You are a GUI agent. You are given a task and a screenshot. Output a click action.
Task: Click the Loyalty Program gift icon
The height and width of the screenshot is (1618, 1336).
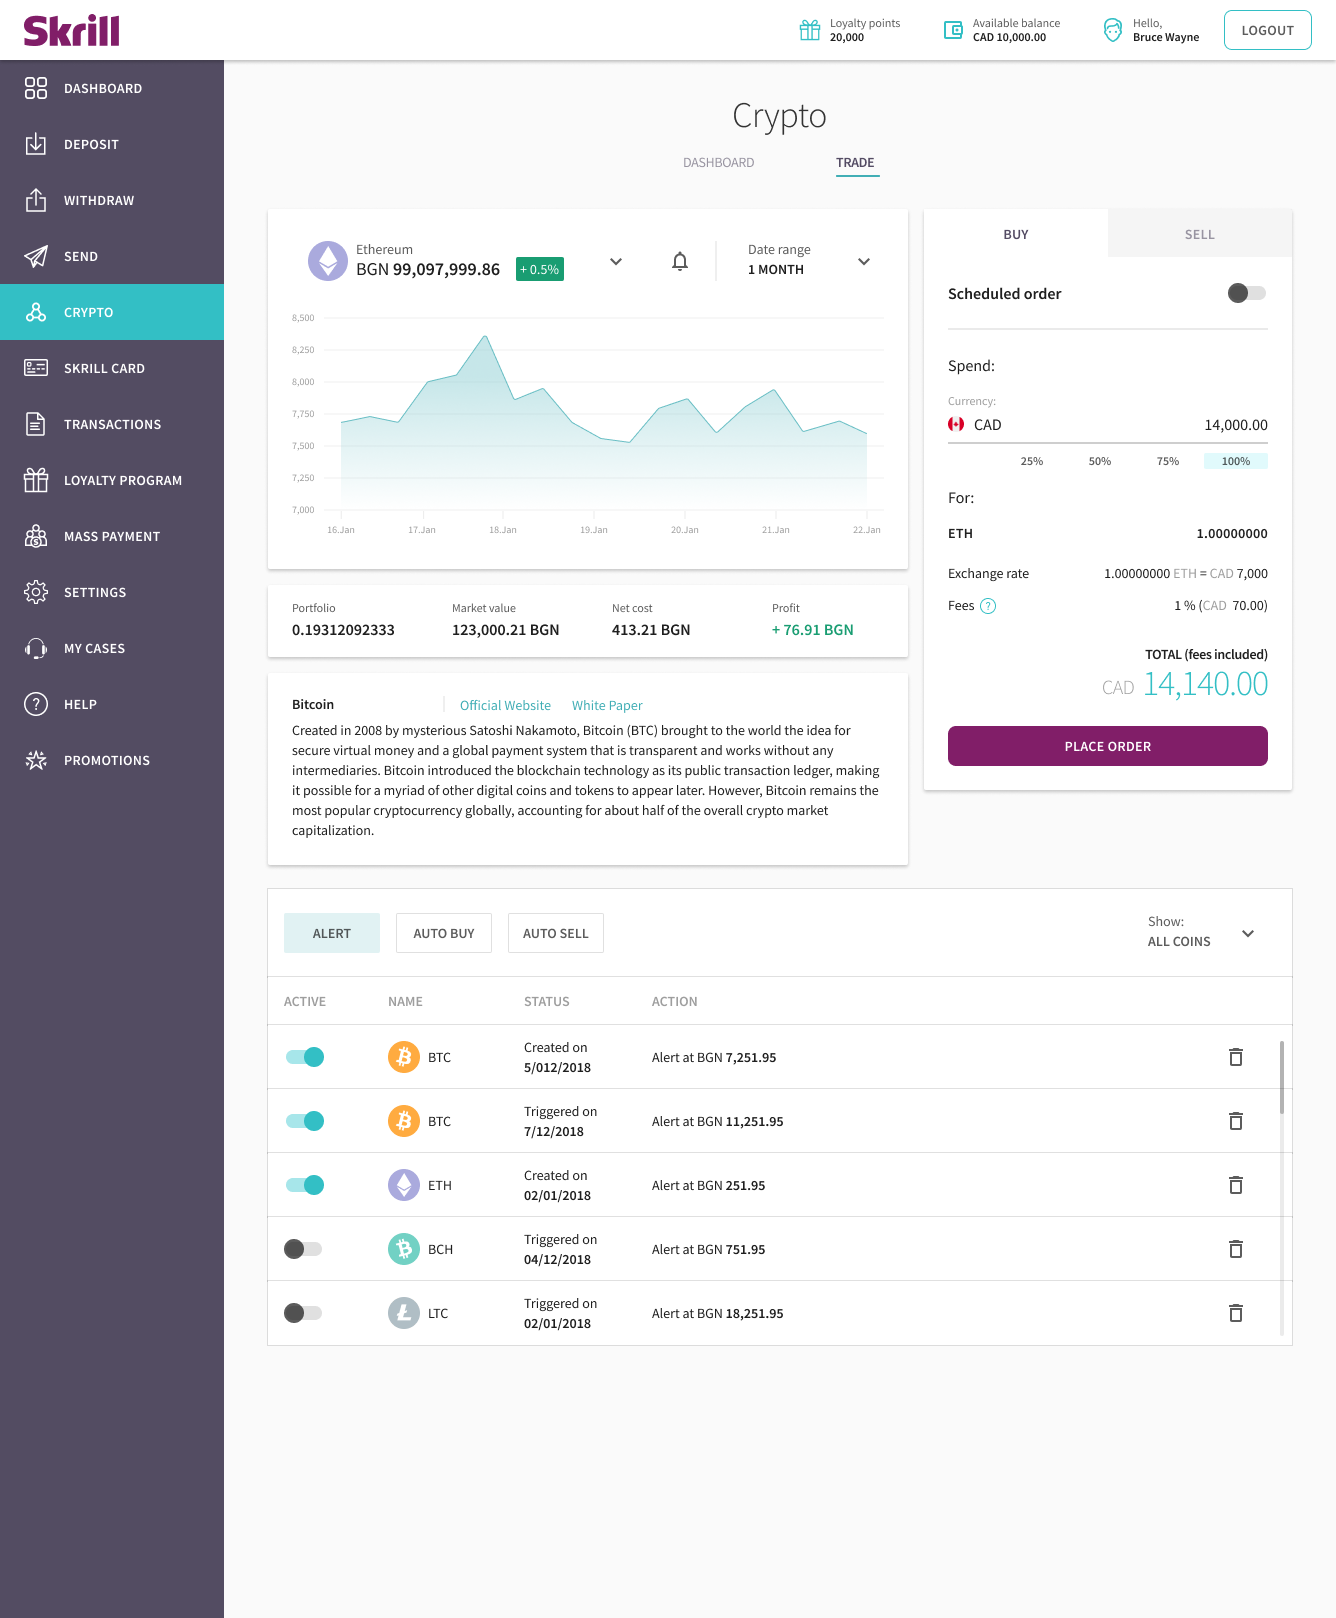click(x=36, y=480)
